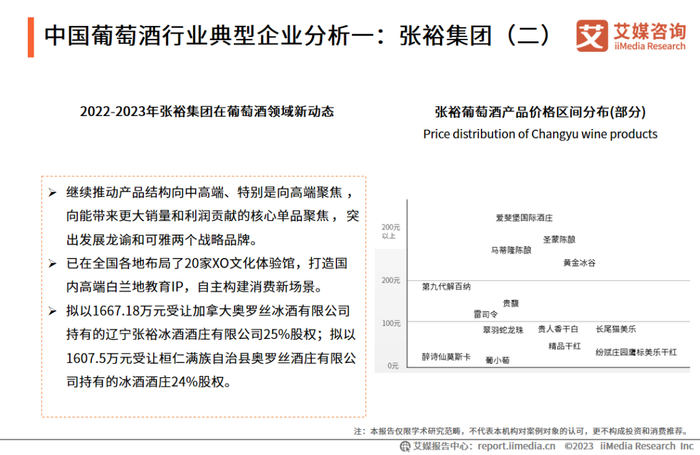Click the 100元 axis label

point(391,323)
